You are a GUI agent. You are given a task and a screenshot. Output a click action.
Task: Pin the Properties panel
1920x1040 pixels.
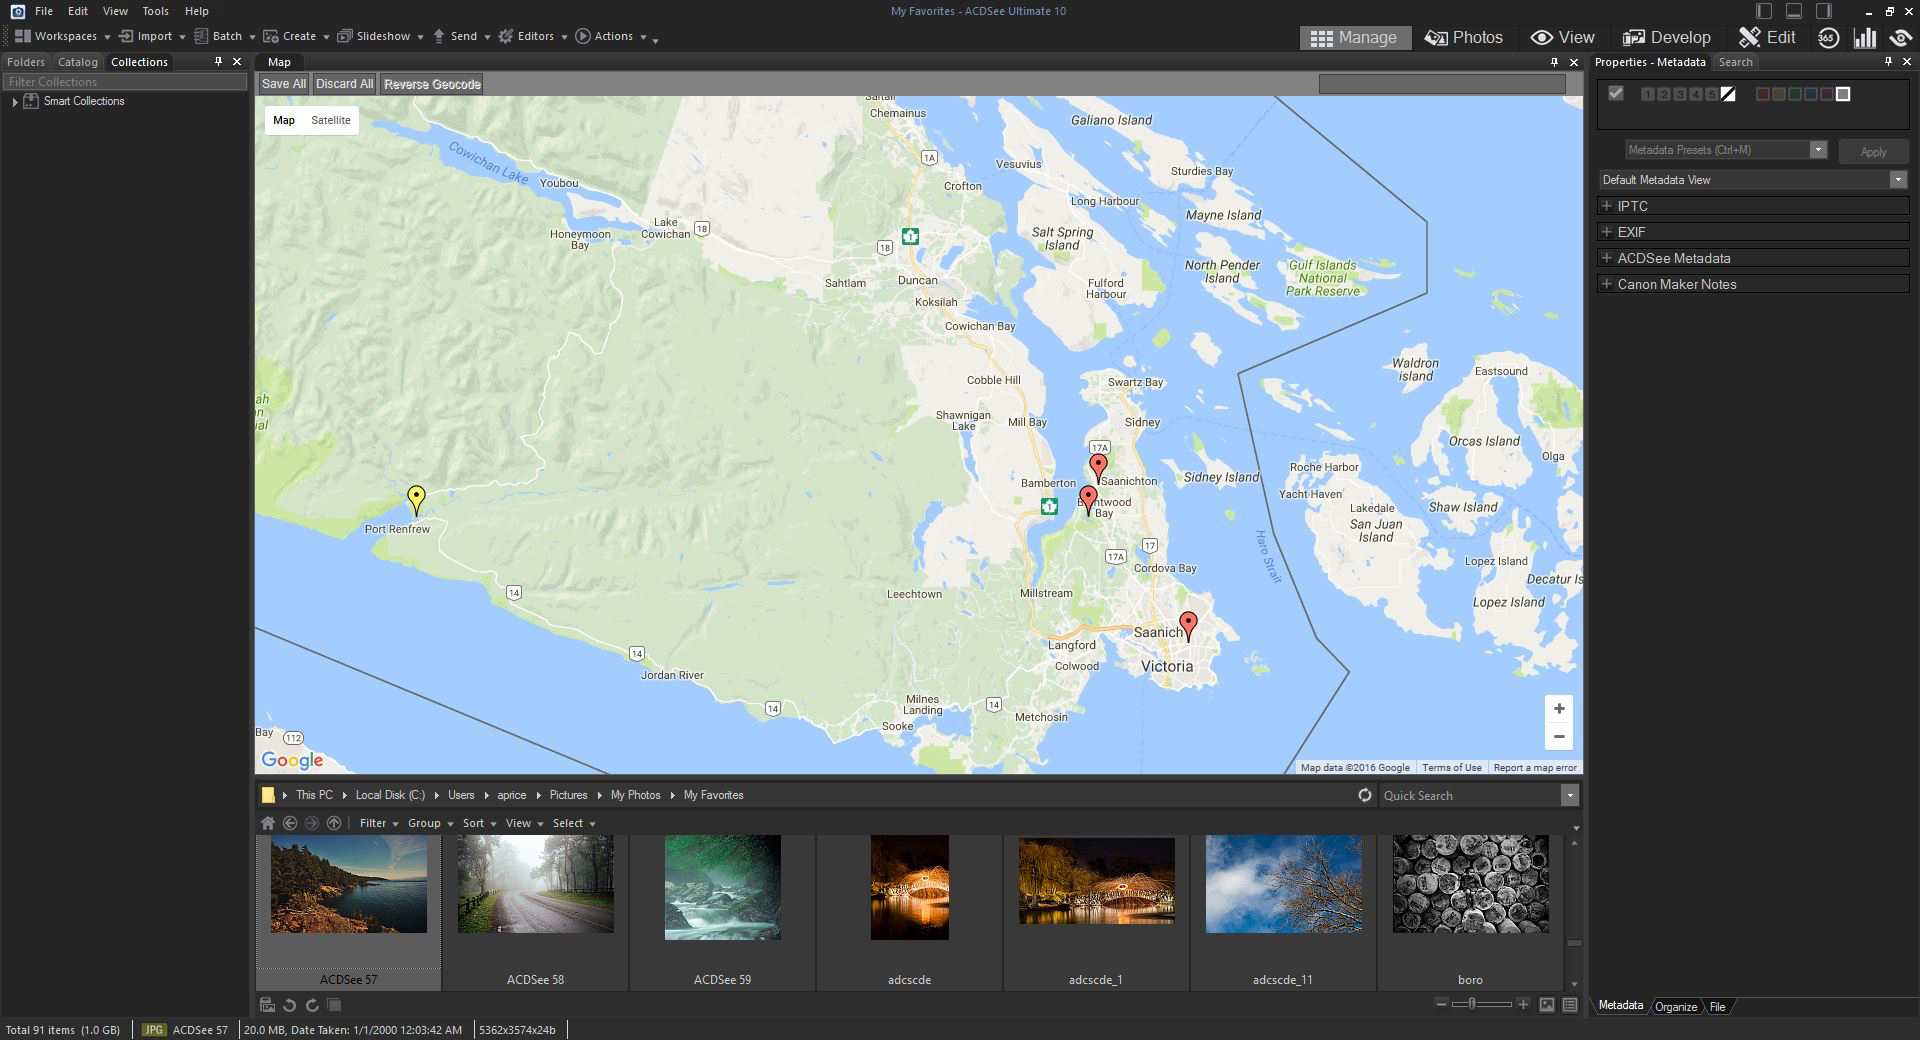point(1888,62)
